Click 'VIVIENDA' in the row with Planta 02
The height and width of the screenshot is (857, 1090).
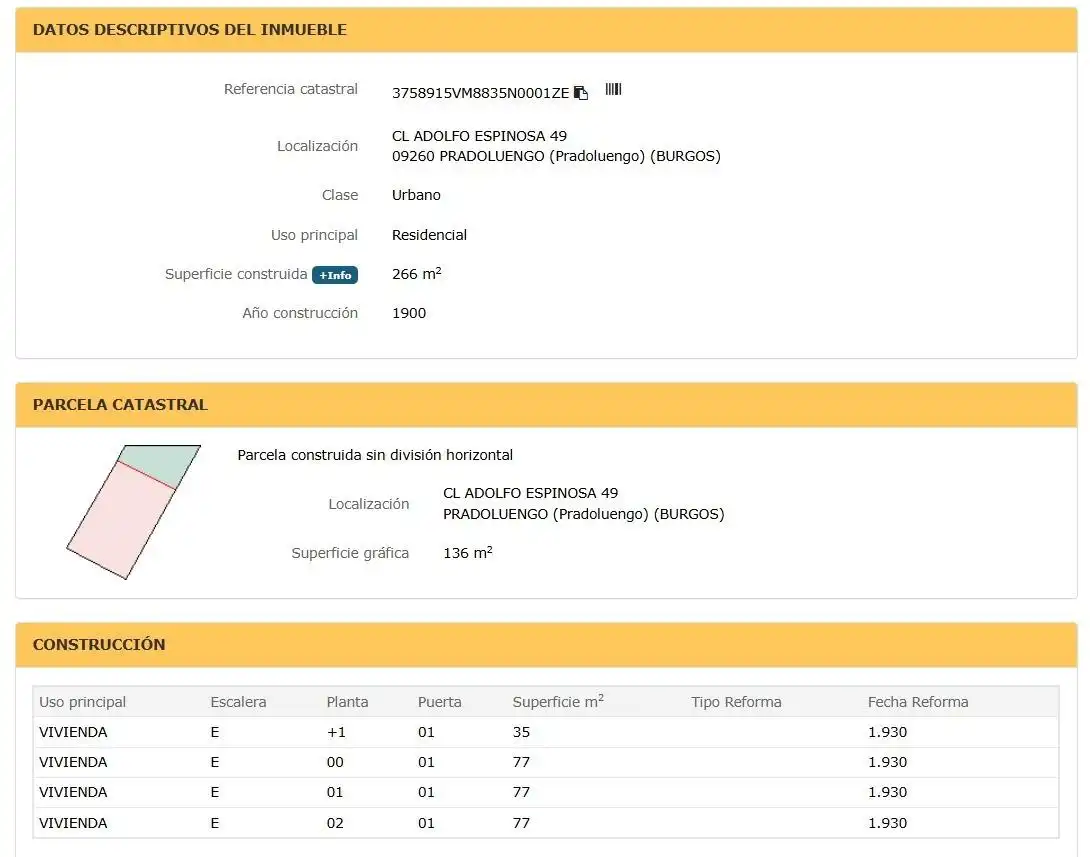pos(73,823)
